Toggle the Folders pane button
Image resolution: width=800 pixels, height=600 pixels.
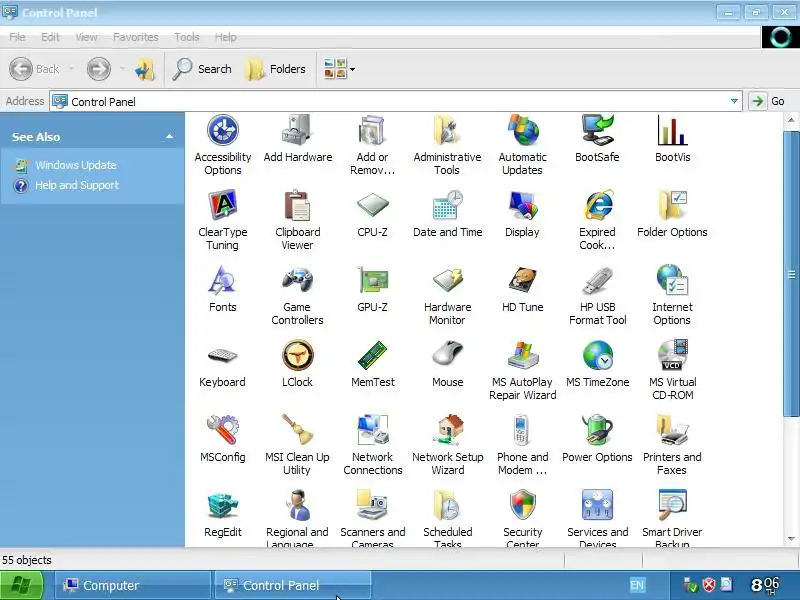point(276,69)
